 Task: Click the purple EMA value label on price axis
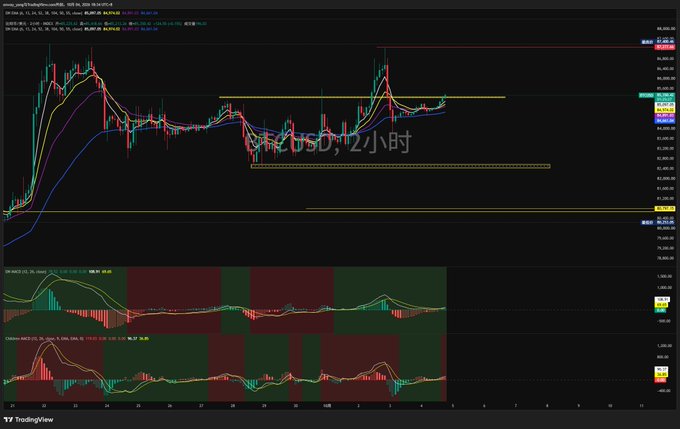pos(665,115)
